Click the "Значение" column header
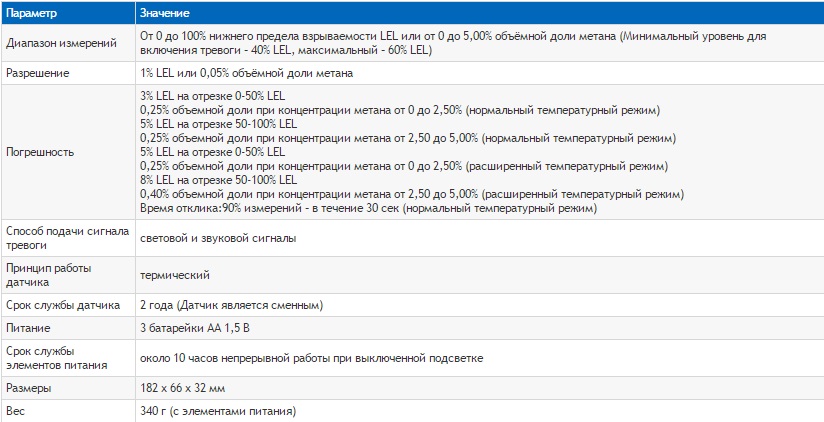Screen dimensions: 824x422 [167, 14]
